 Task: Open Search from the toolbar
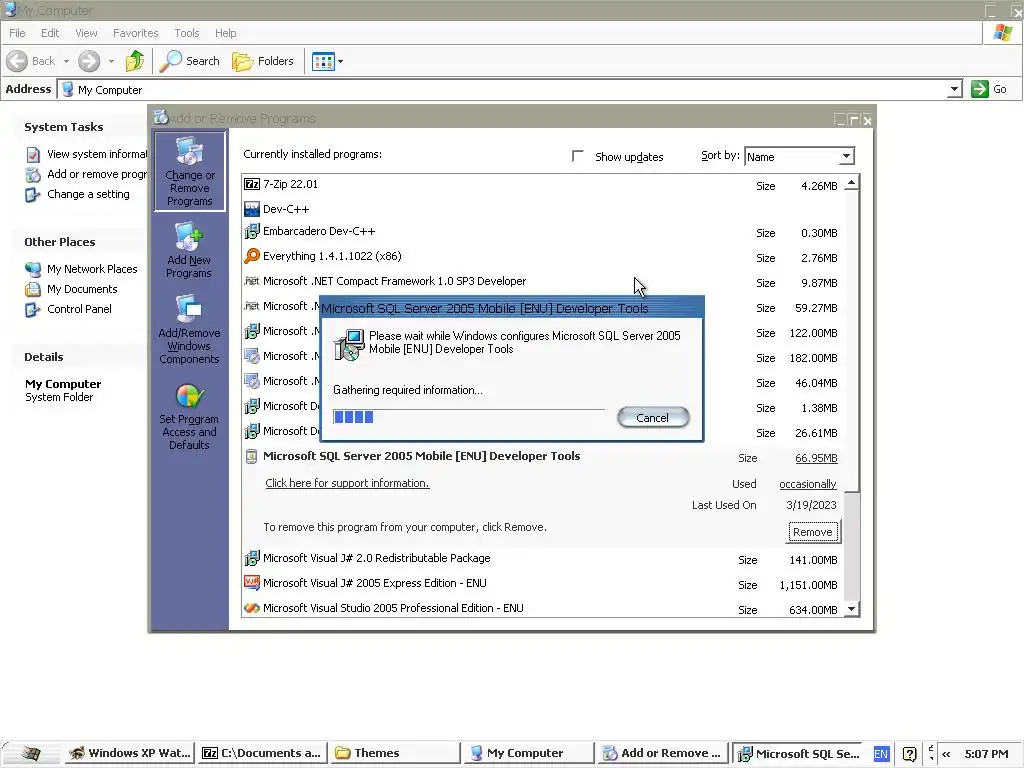[190, 61]
